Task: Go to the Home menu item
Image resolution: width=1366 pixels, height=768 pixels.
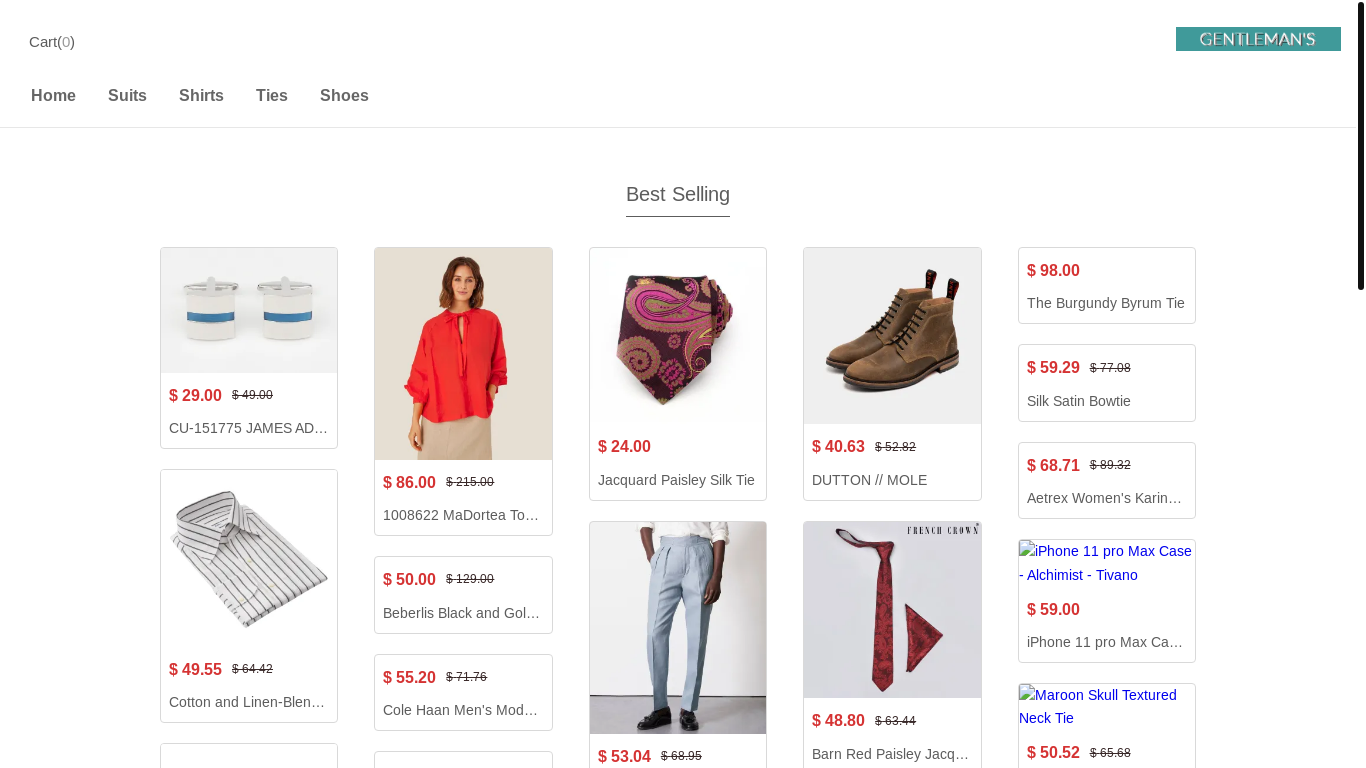Action: point(53,96)
